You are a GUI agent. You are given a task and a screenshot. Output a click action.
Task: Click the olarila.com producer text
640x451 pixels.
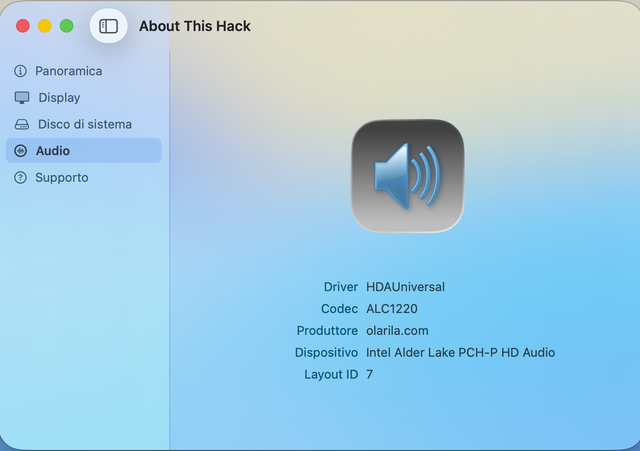tap(397, 331)
